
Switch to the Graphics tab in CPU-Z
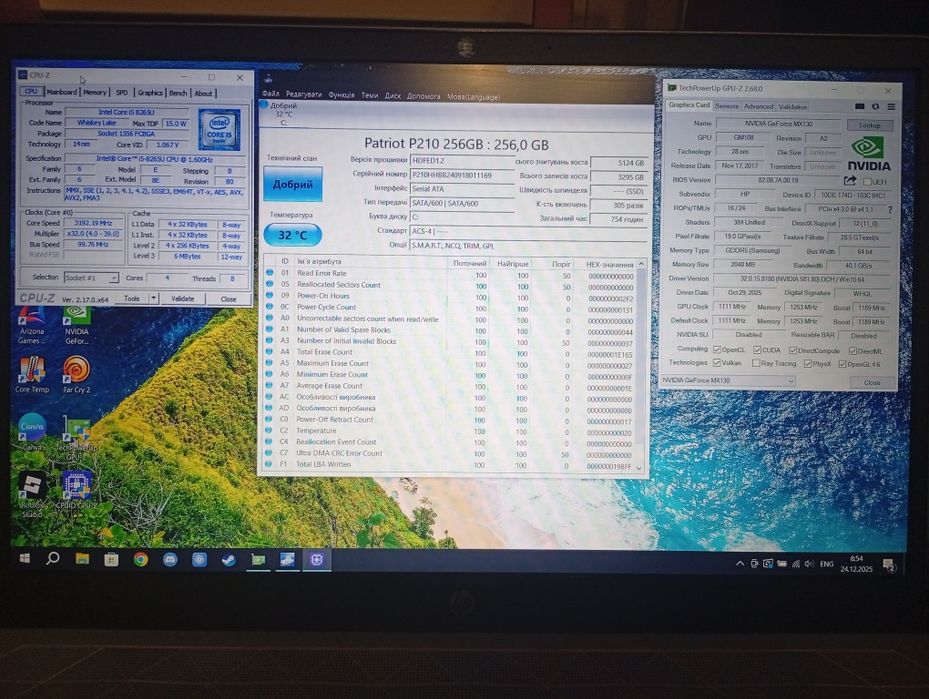click(x=150, y=93)
